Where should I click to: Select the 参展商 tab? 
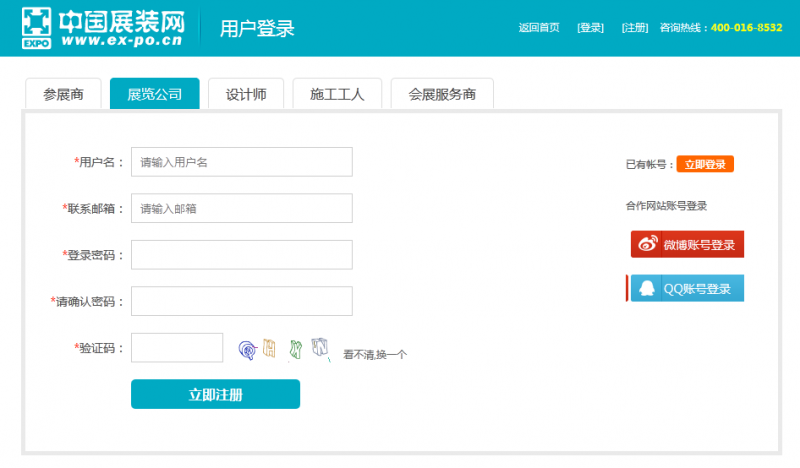[63, 95]
